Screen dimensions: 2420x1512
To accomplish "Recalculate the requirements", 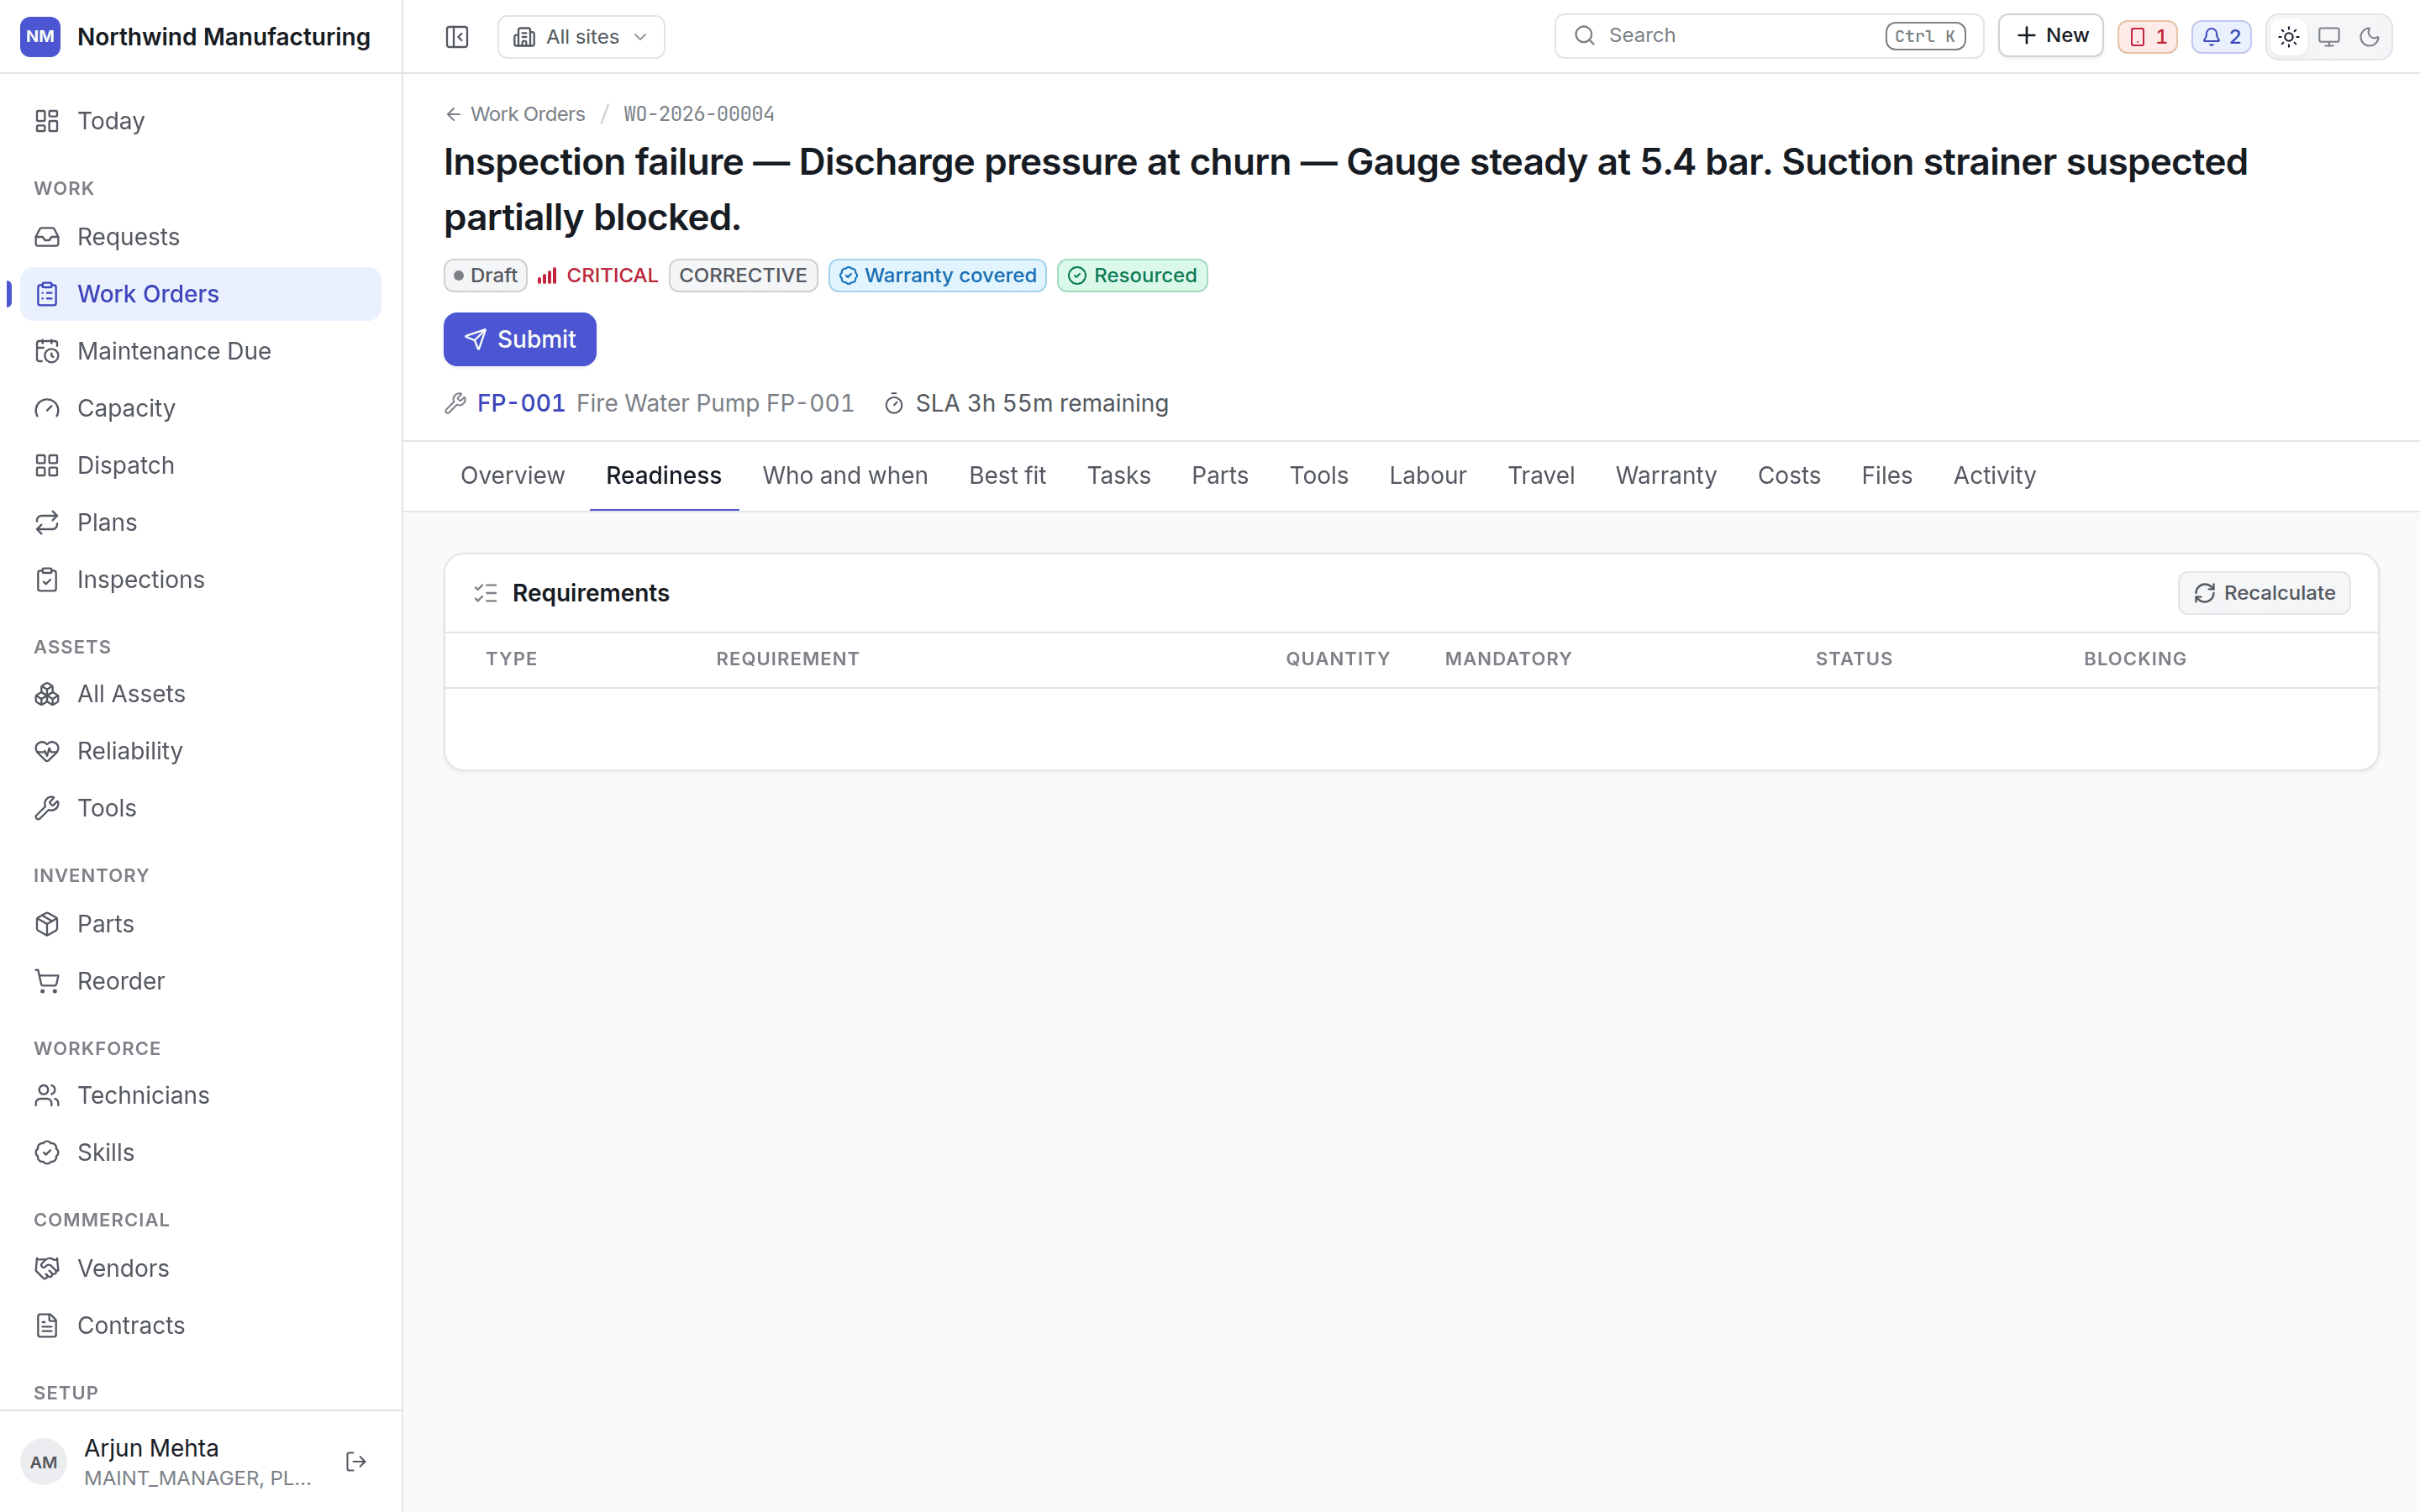I will point(2264,593).
